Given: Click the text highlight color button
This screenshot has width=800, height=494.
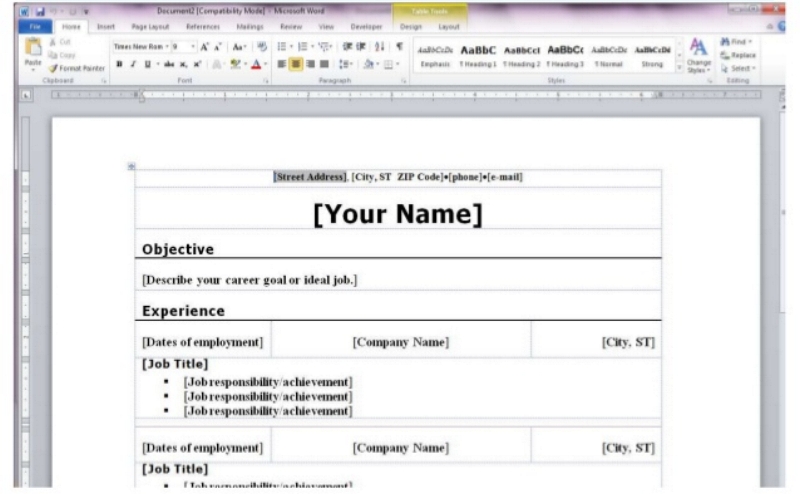Looking at the screenshot, I should (235, 64).
